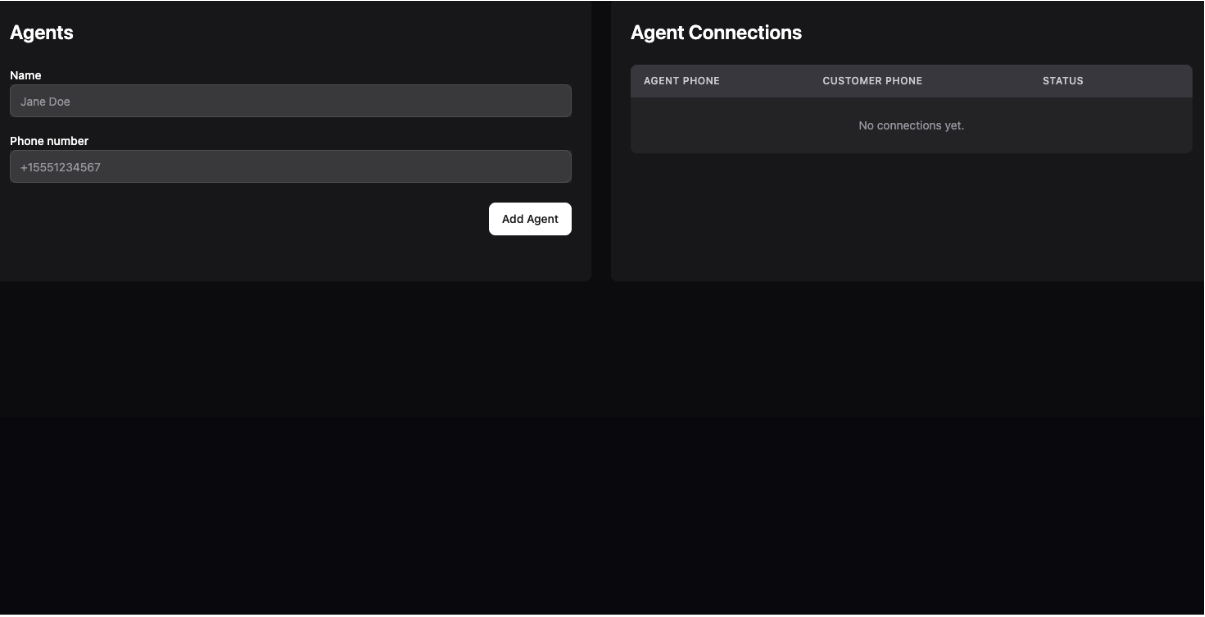This screenshot has width=1205, height=617.
Task: Click inside the Agents form card
Action: [x=289, y=250]
